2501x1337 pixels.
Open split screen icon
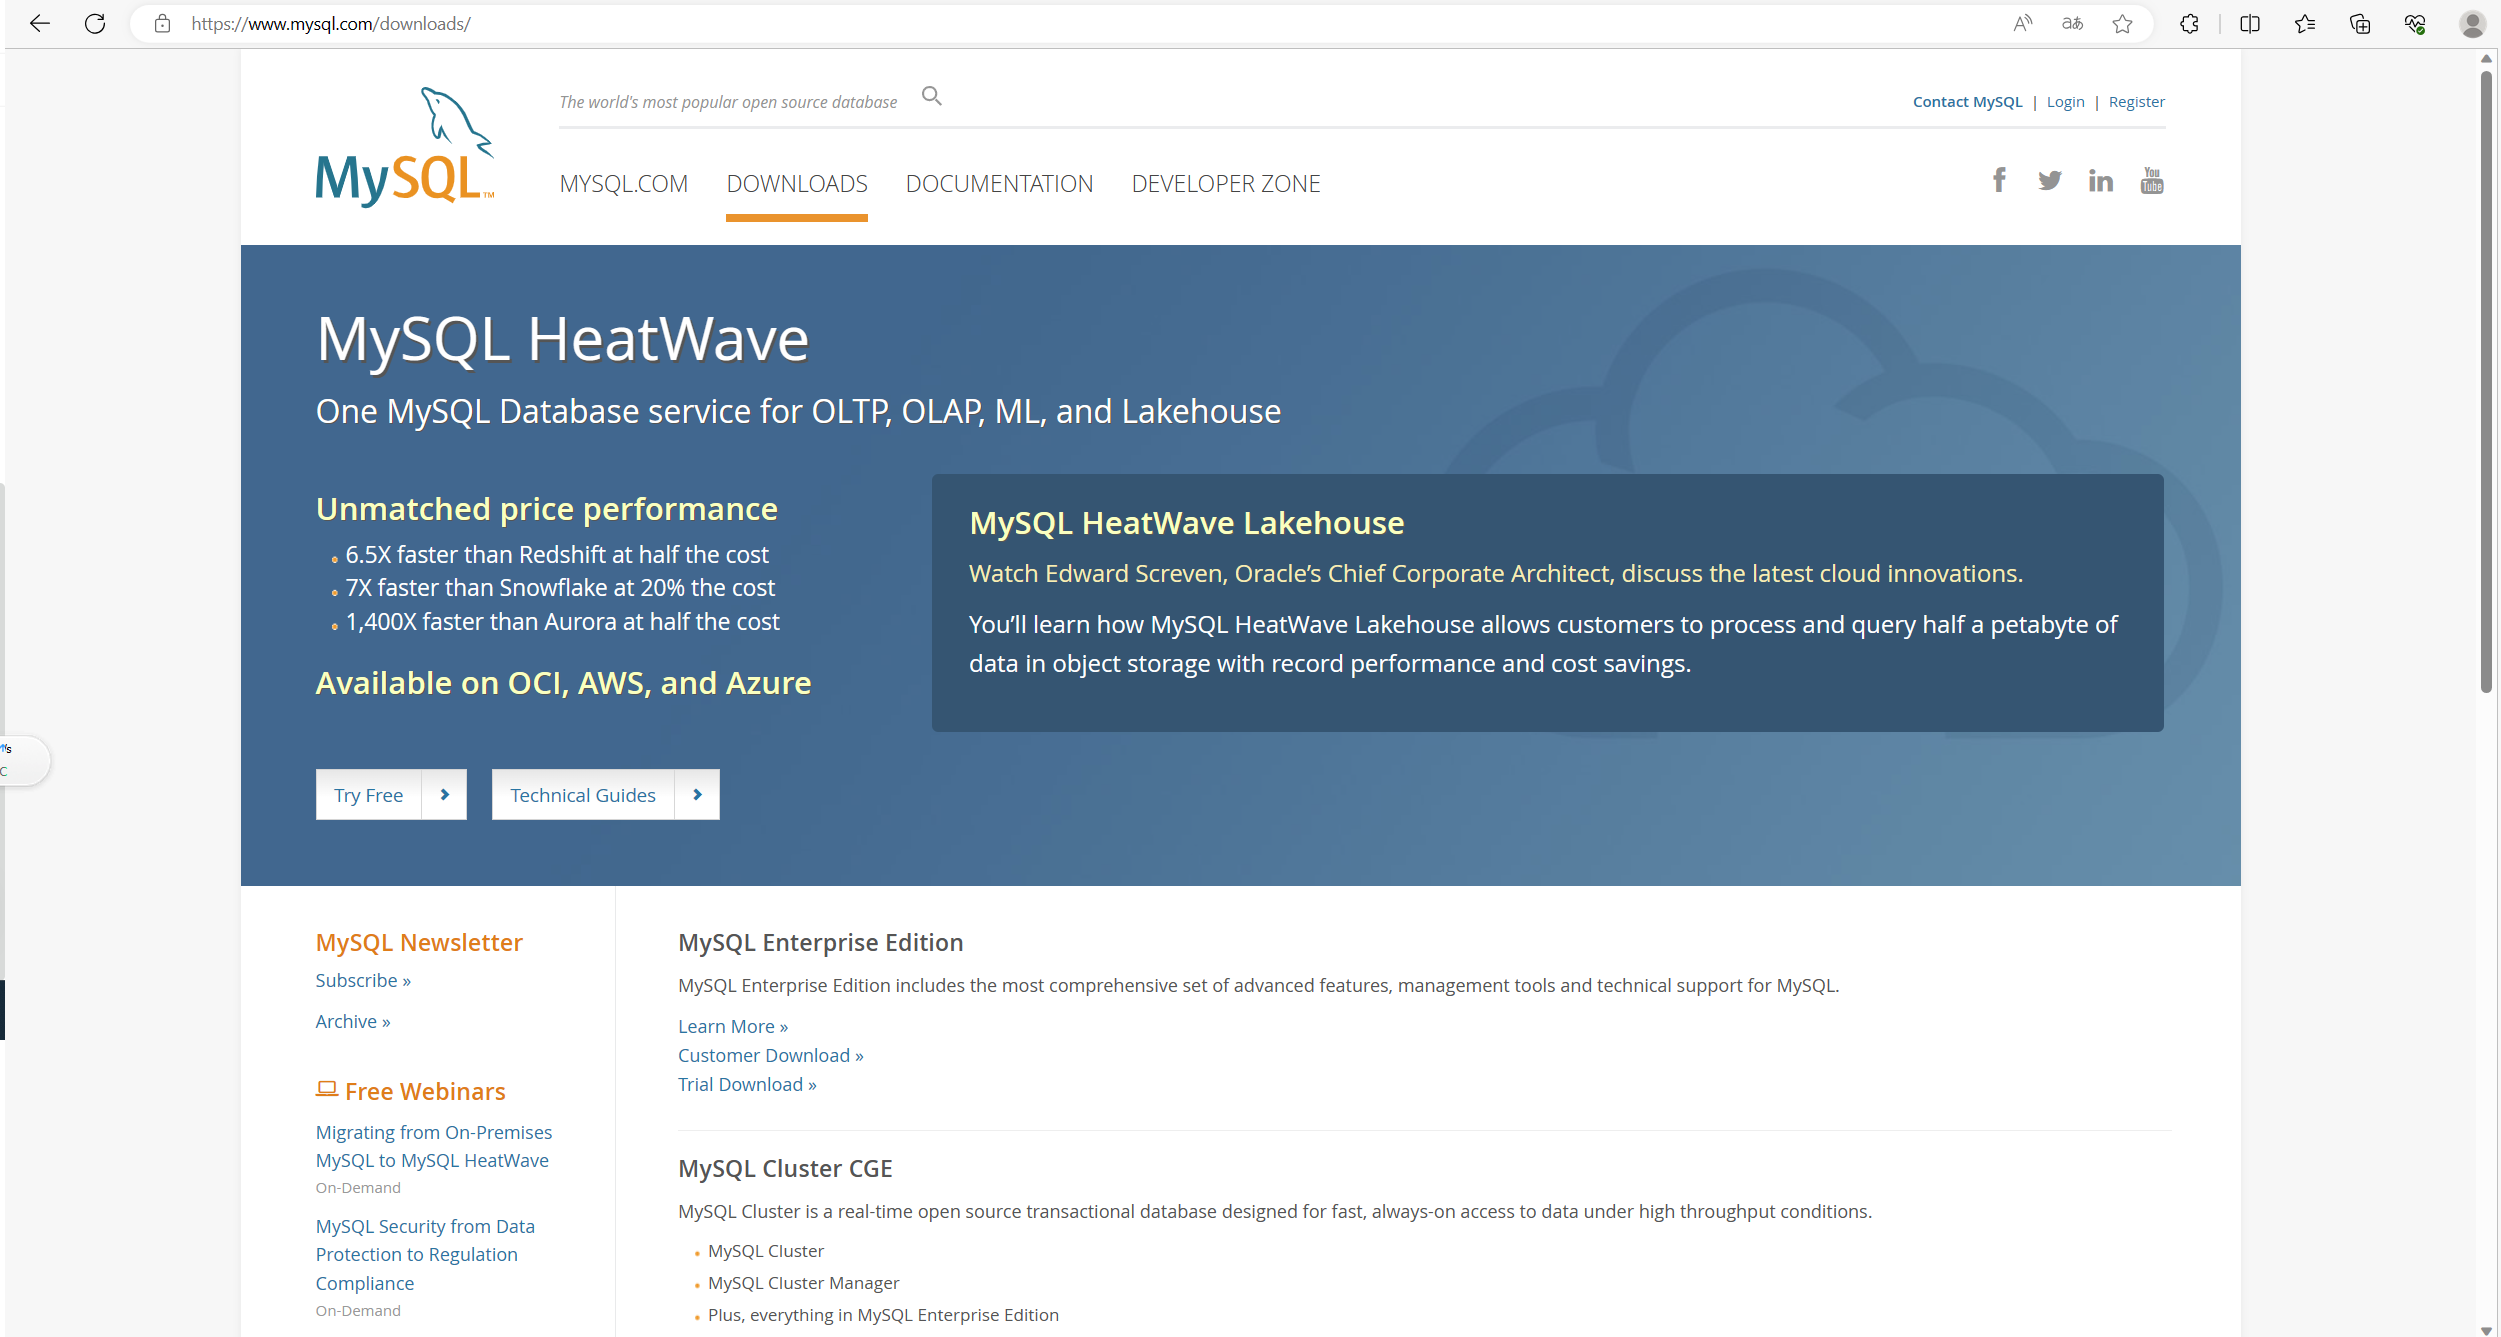[2250, 23]
